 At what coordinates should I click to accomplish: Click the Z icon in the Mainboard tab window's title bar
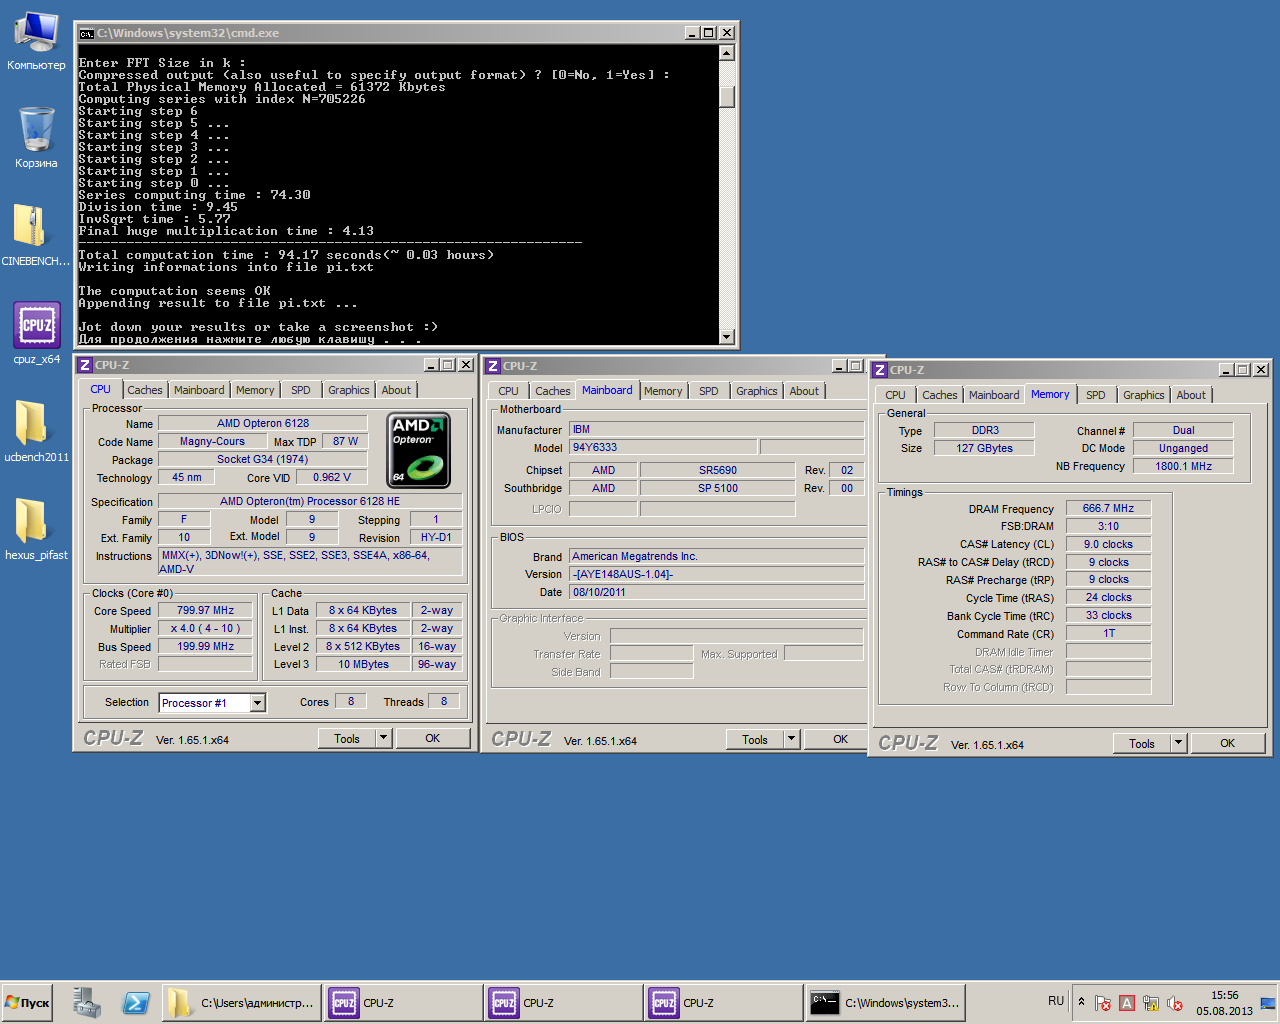click(x=493, y=366)
